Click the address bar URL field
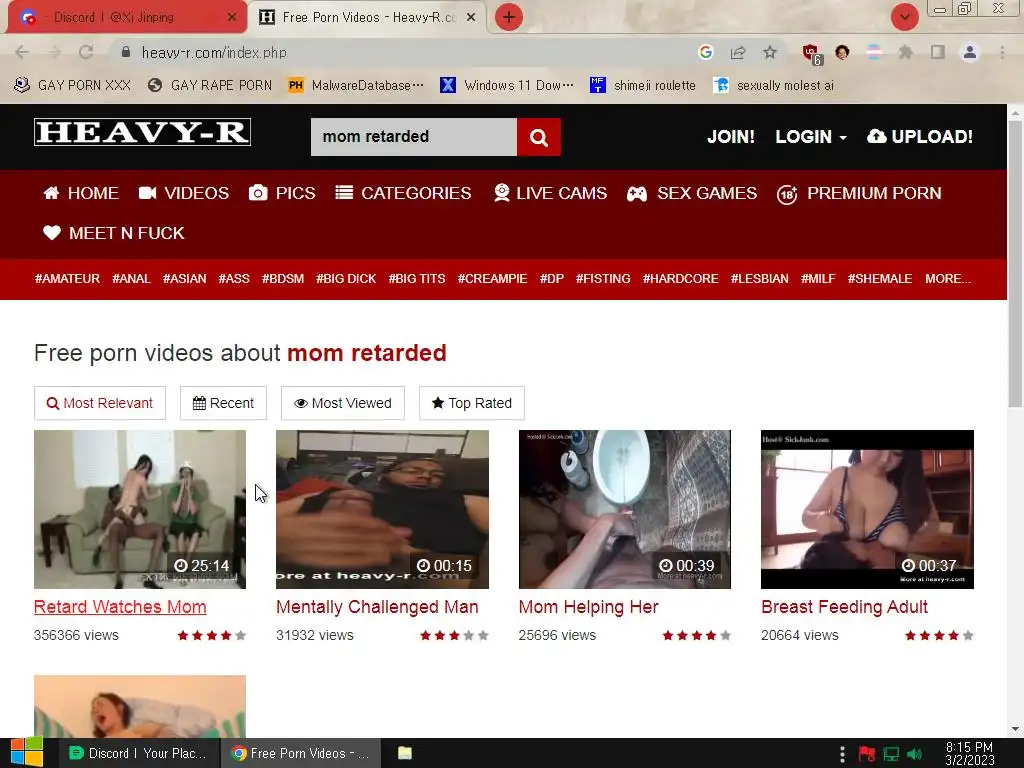This screenshot has width=1024, height=768. pyautogui.click(x=405, y=52)
